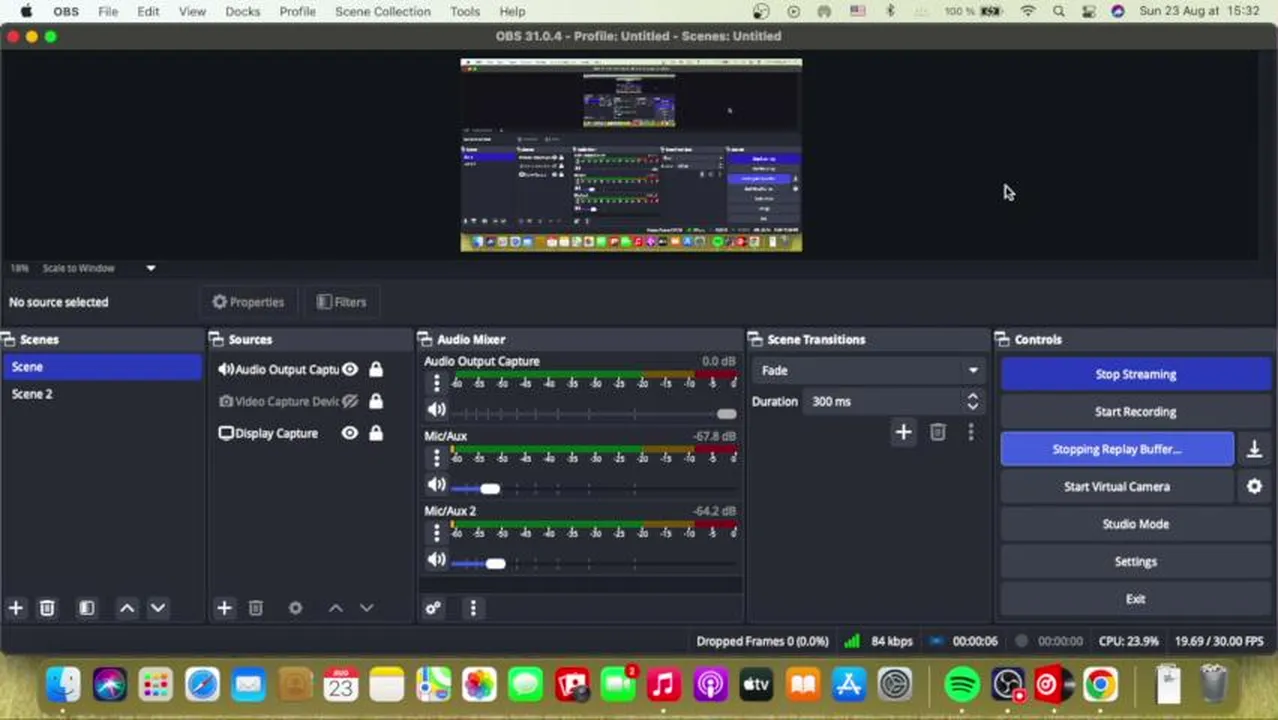This screenshot has width=1278, height=720.
Task: Enable Studio Mode button
Action: click(1135, 524)
